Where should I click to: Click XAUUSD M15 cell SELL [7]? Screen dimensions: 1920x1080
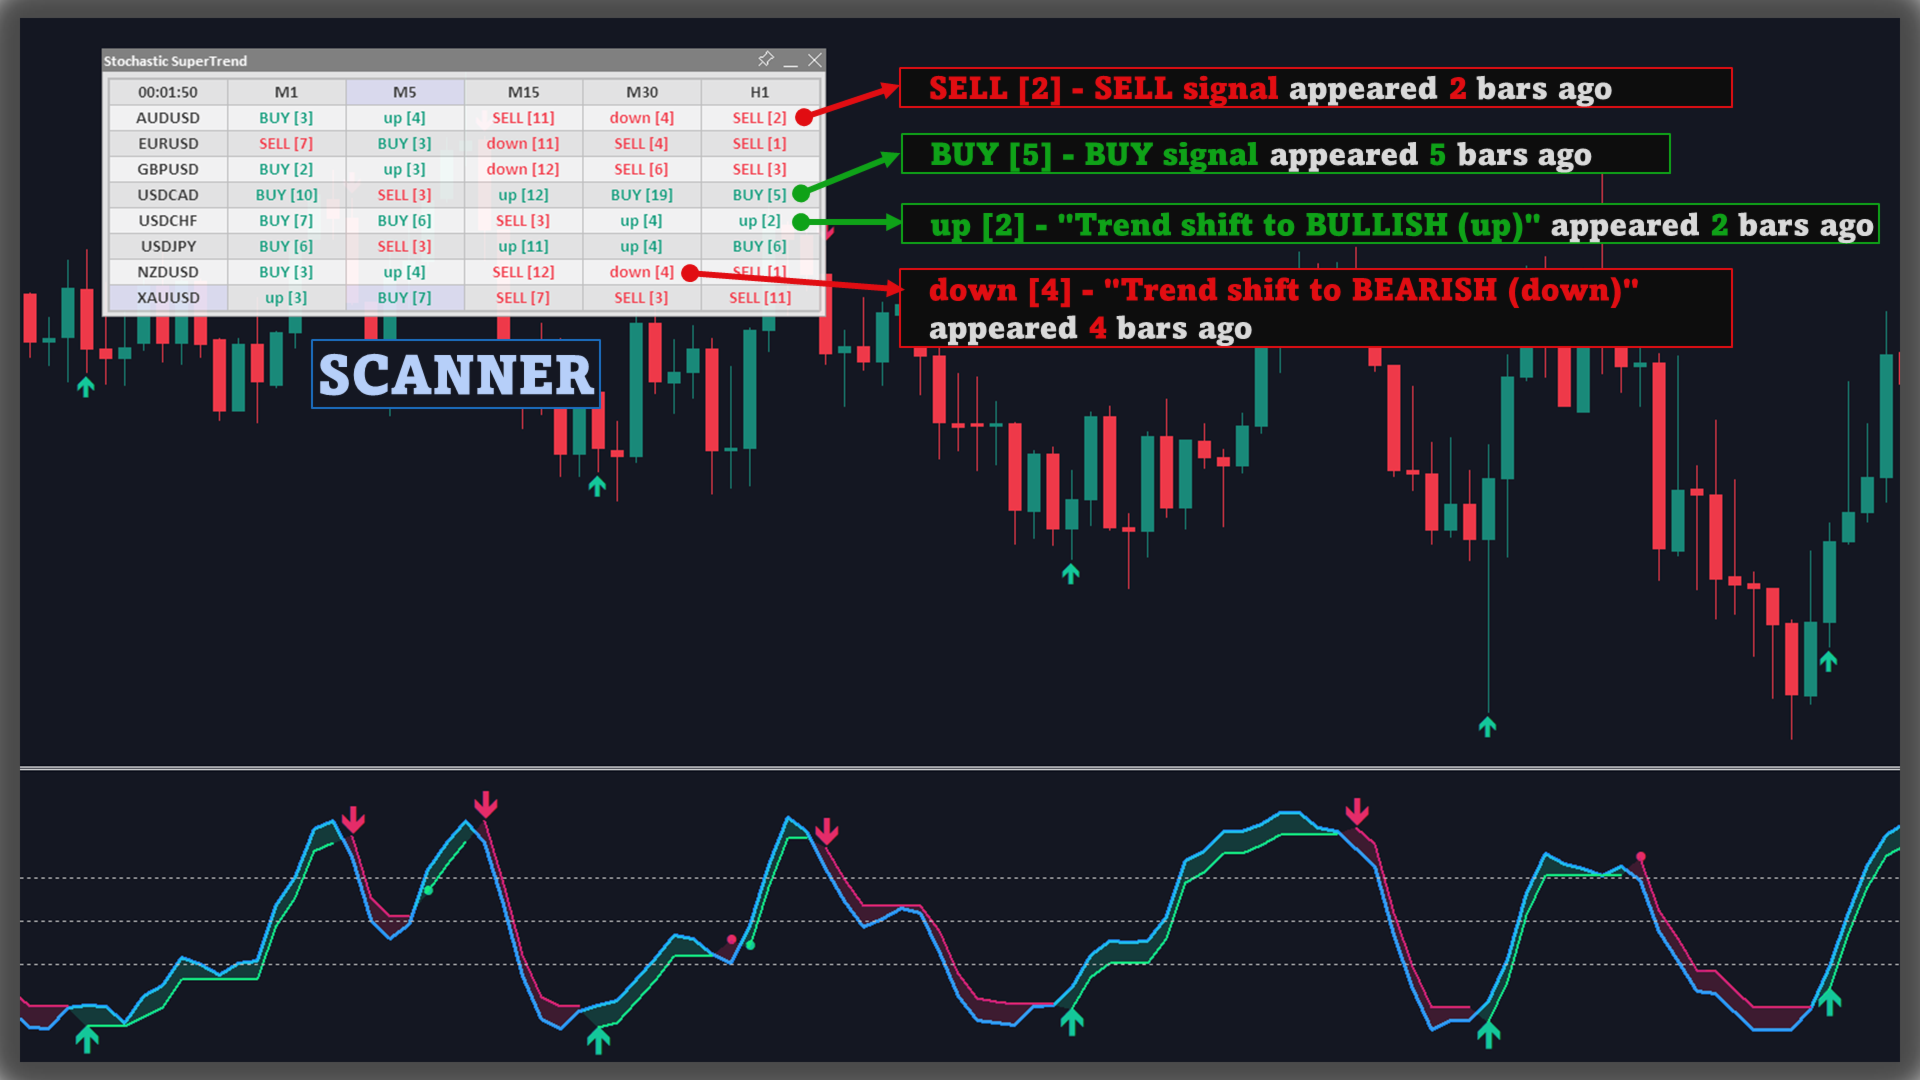524,298
